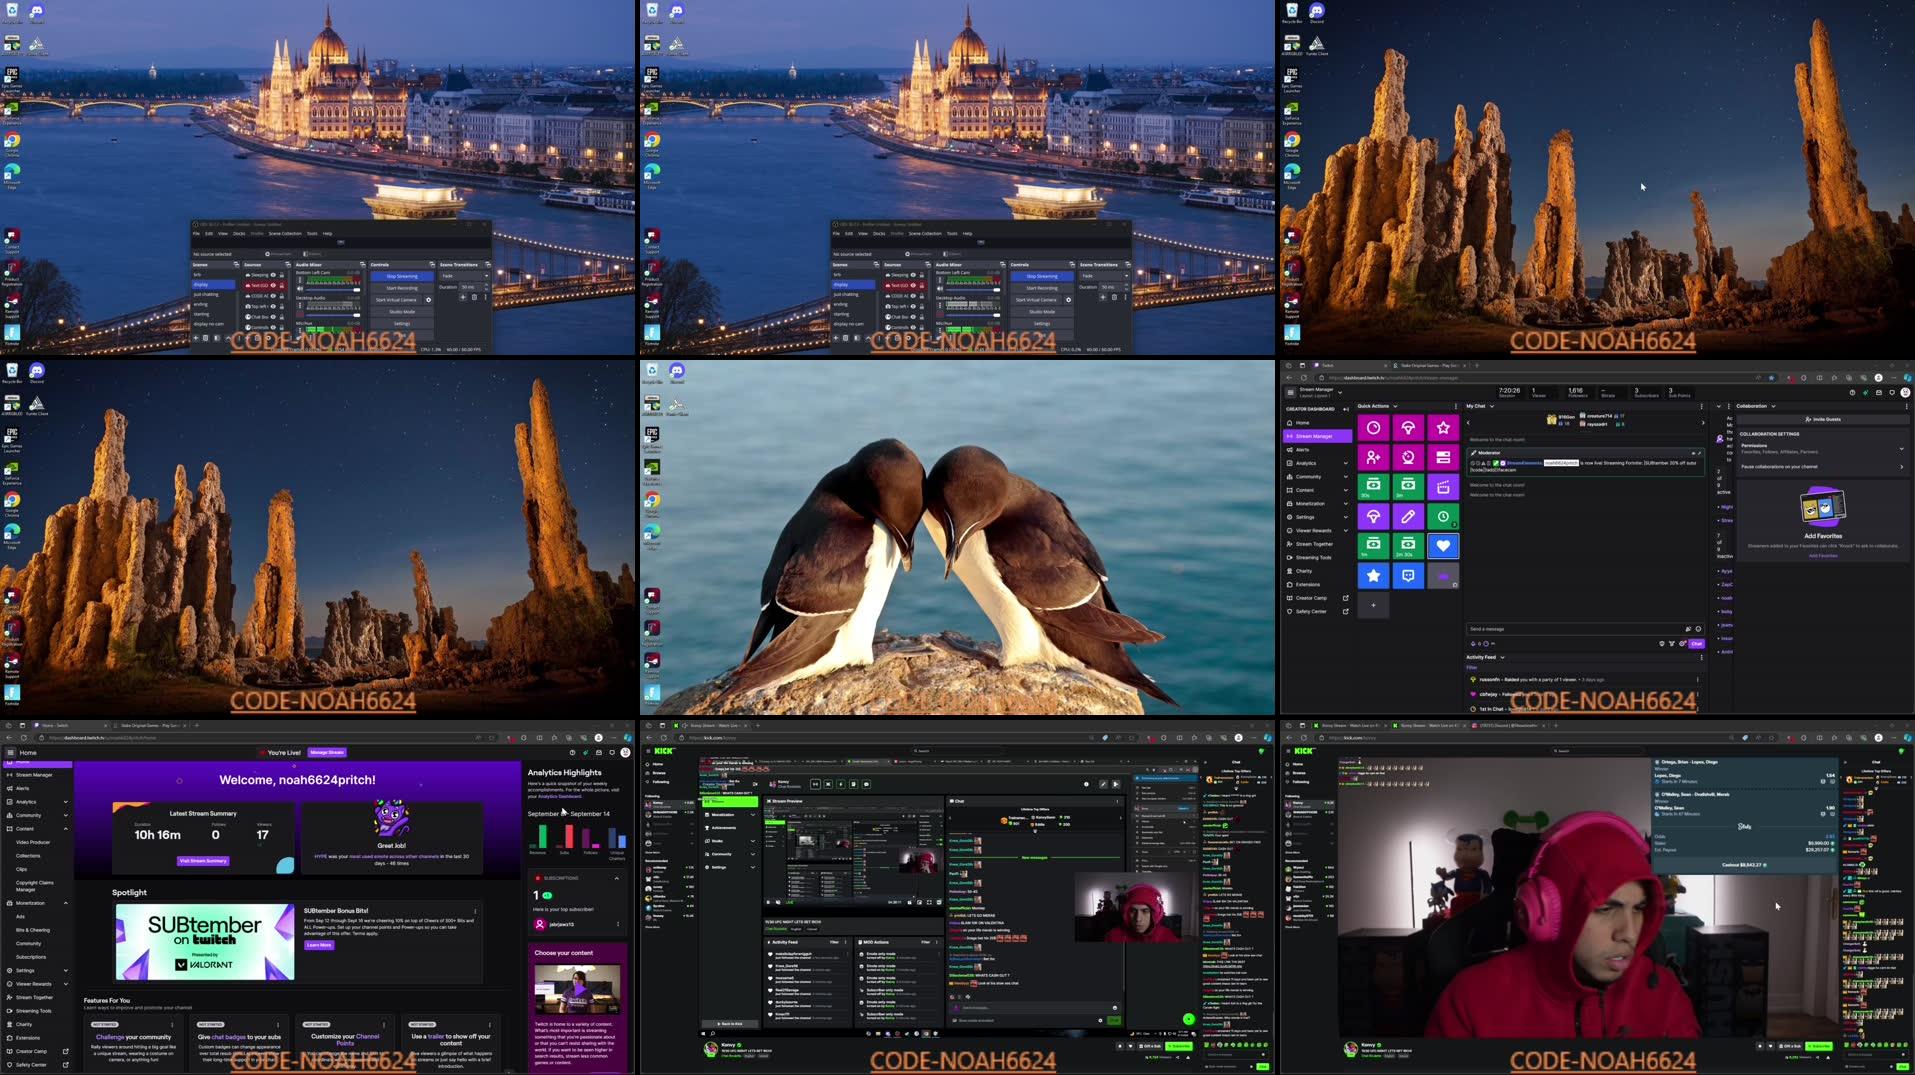Collapse the Content section in Home dashboard sidebar
The image size is (1915, 1075).
click(66, 829)
